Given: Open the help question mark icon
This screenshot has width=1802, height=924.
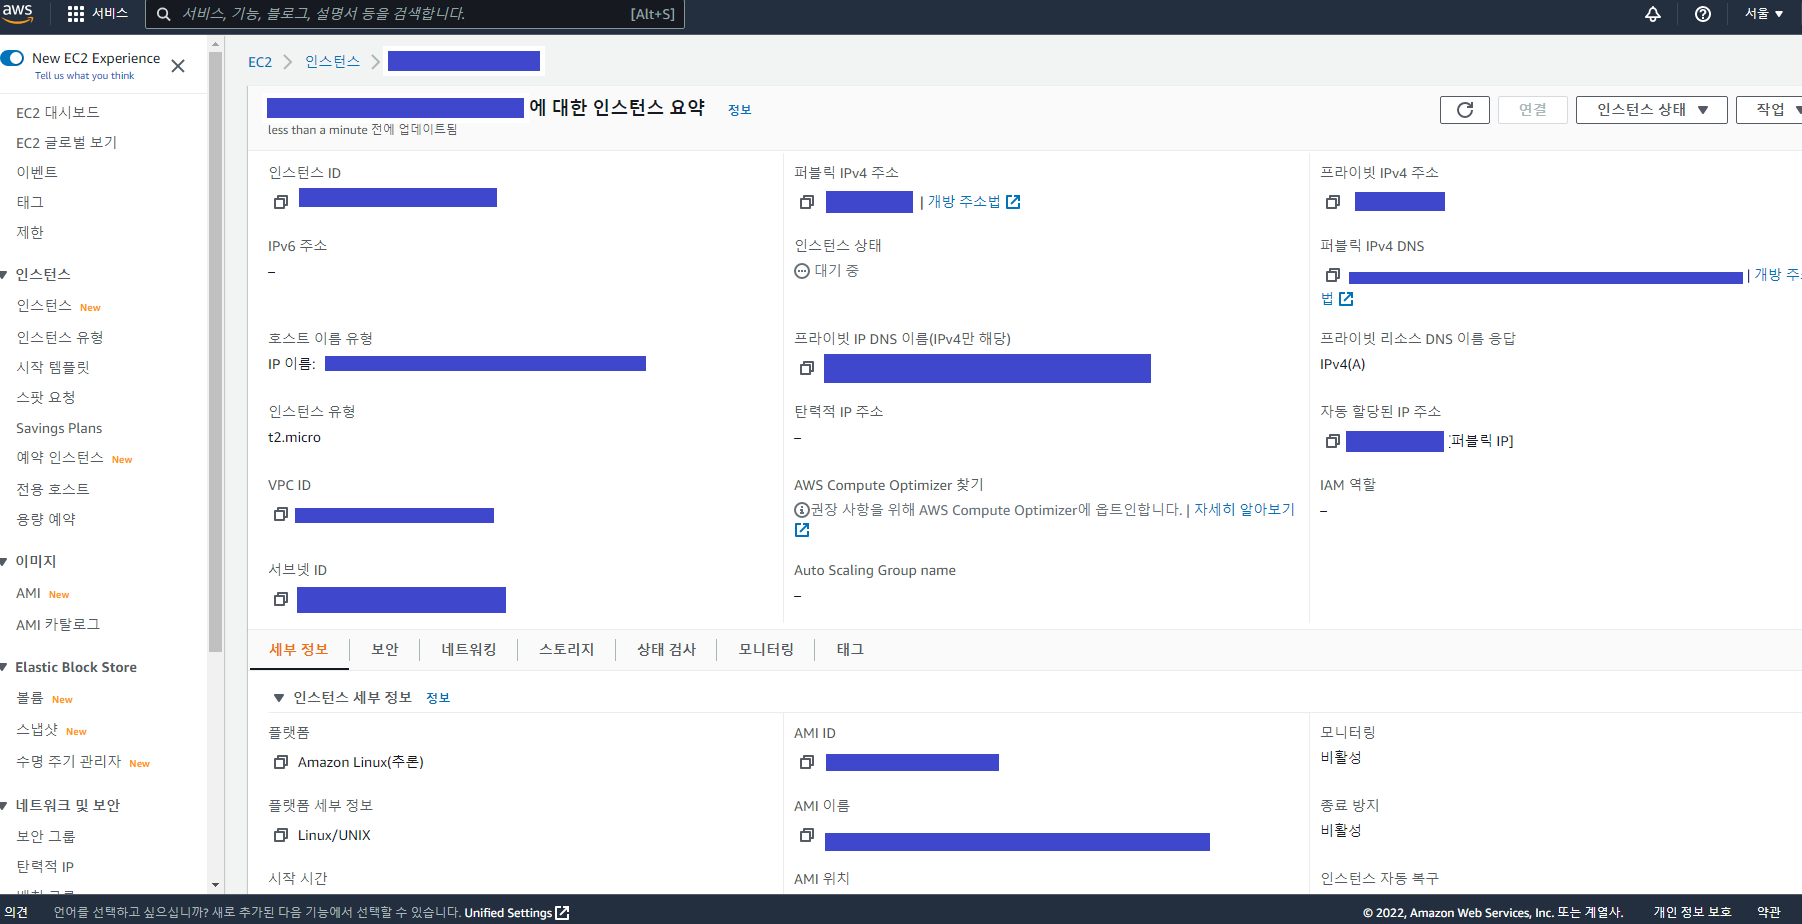Looking at the screenshot, I should (1703, 14).
